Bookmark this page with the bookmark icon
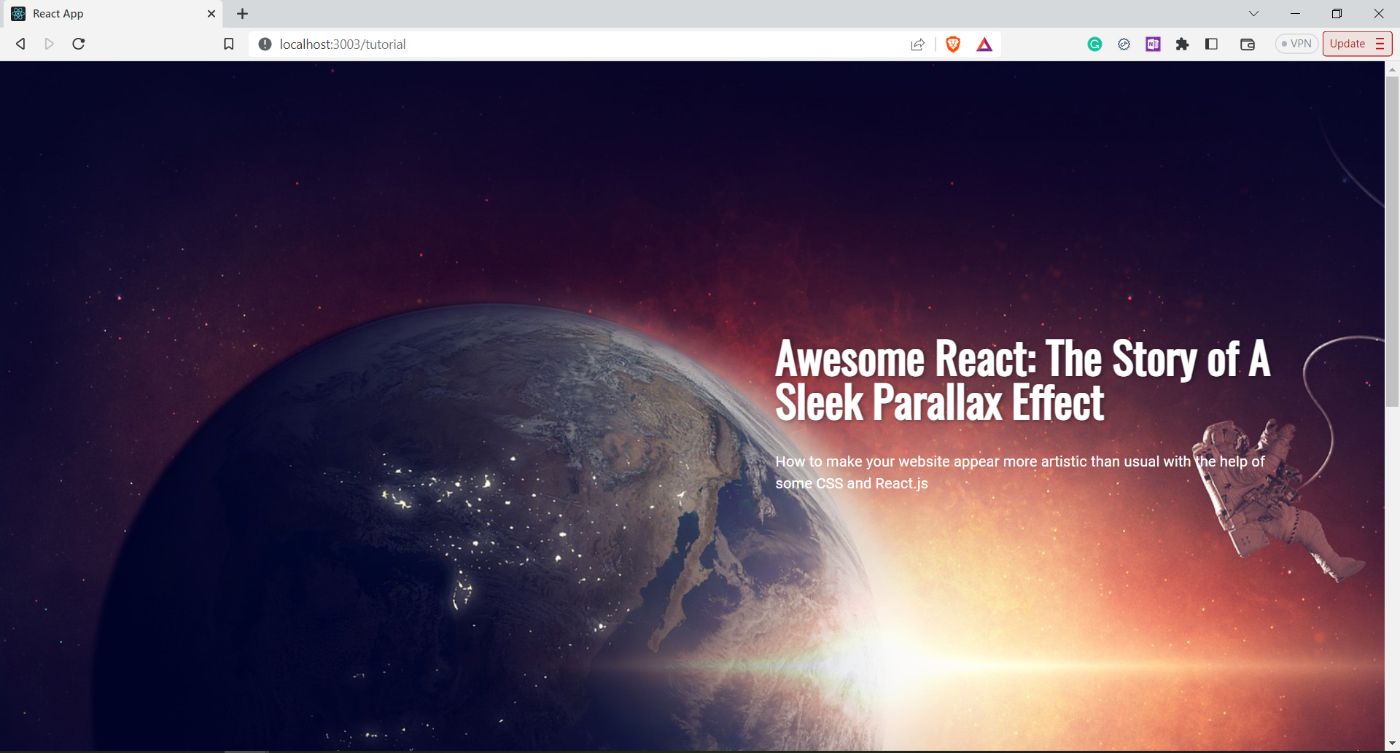Viewport: 1400px width, 753px height. coord(229,44)
